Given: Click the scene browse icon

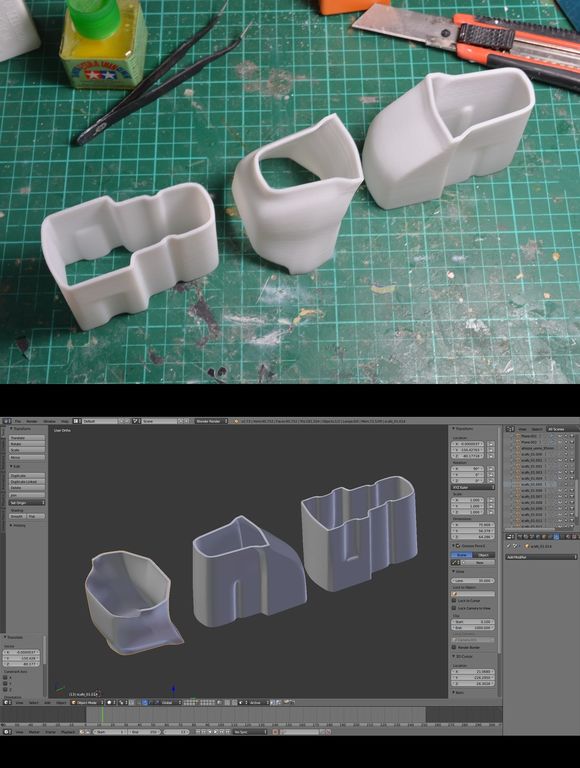Looking at the screenshot, I should (x=137, y=421).
